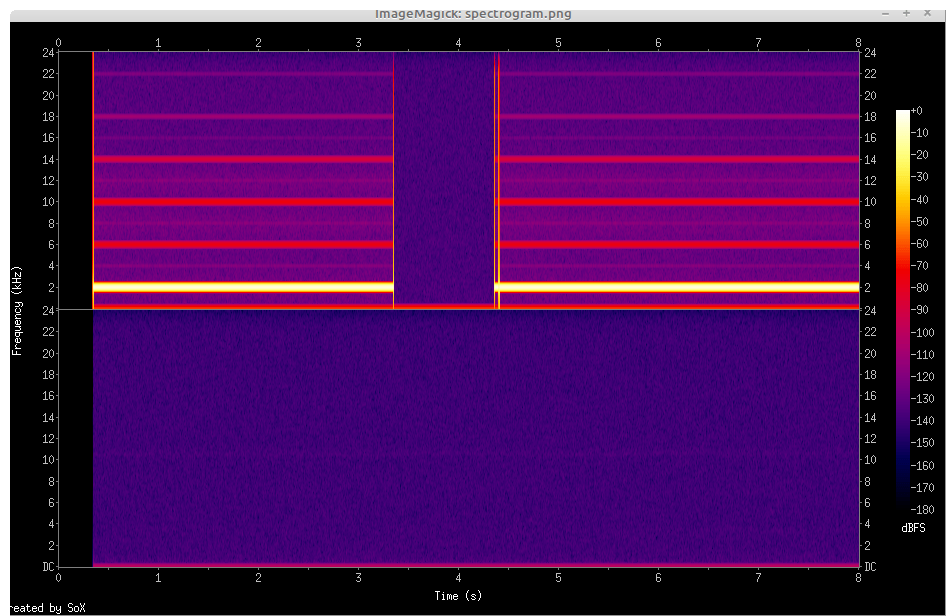Click the -120 value on the dBFS scale

(922, 377)
